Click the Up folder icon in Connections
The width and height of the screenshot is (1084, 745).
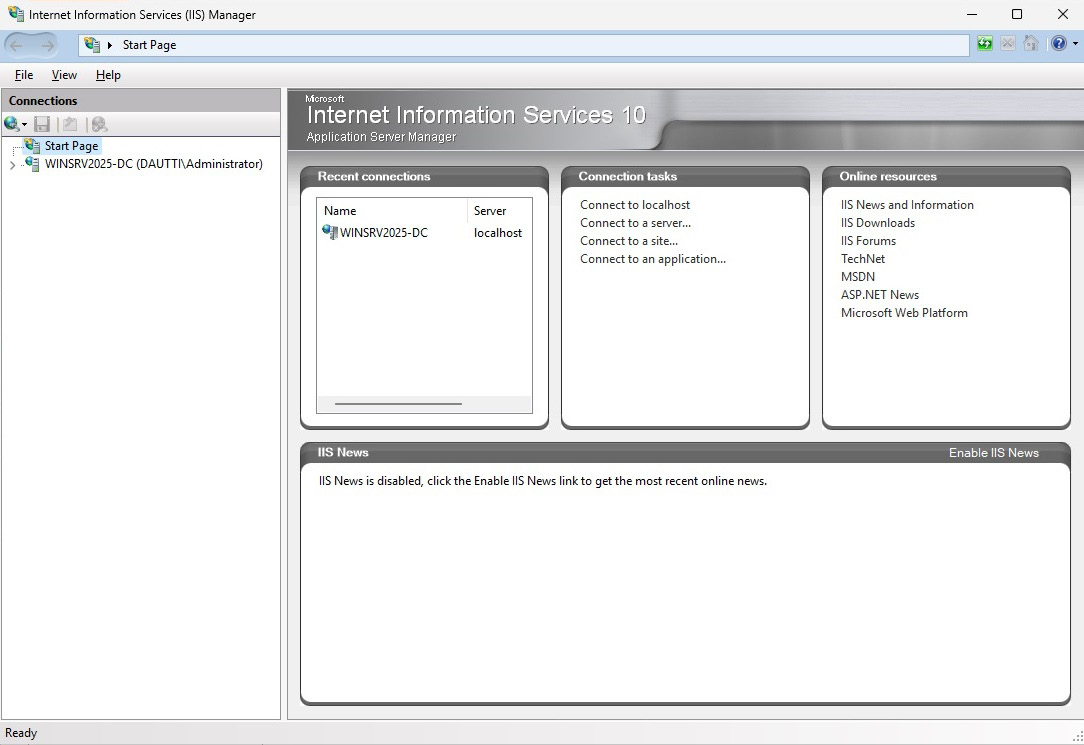[70, 124]
